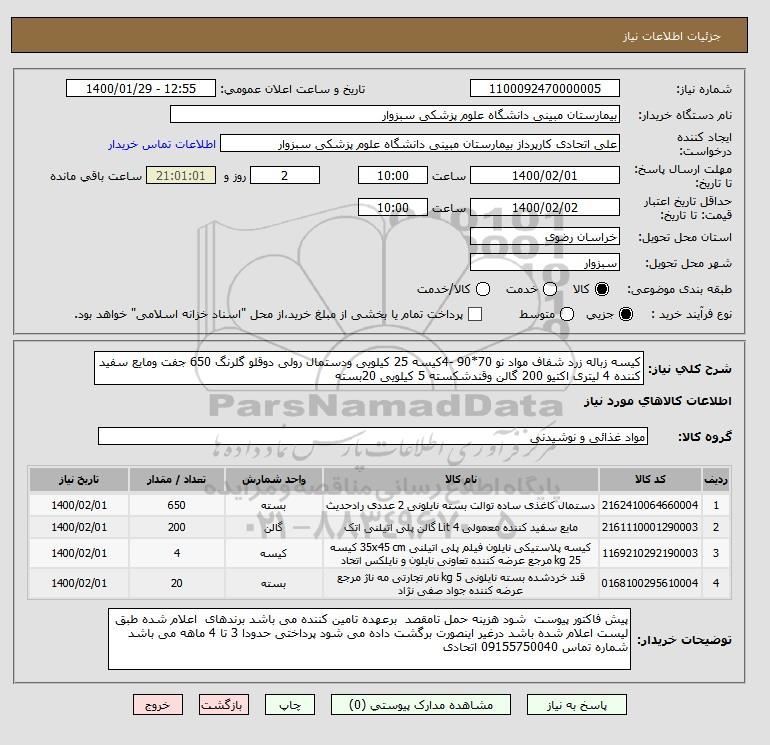Click the general need description text box
Screen dimensions: 770x745
(x=369, y=368)
